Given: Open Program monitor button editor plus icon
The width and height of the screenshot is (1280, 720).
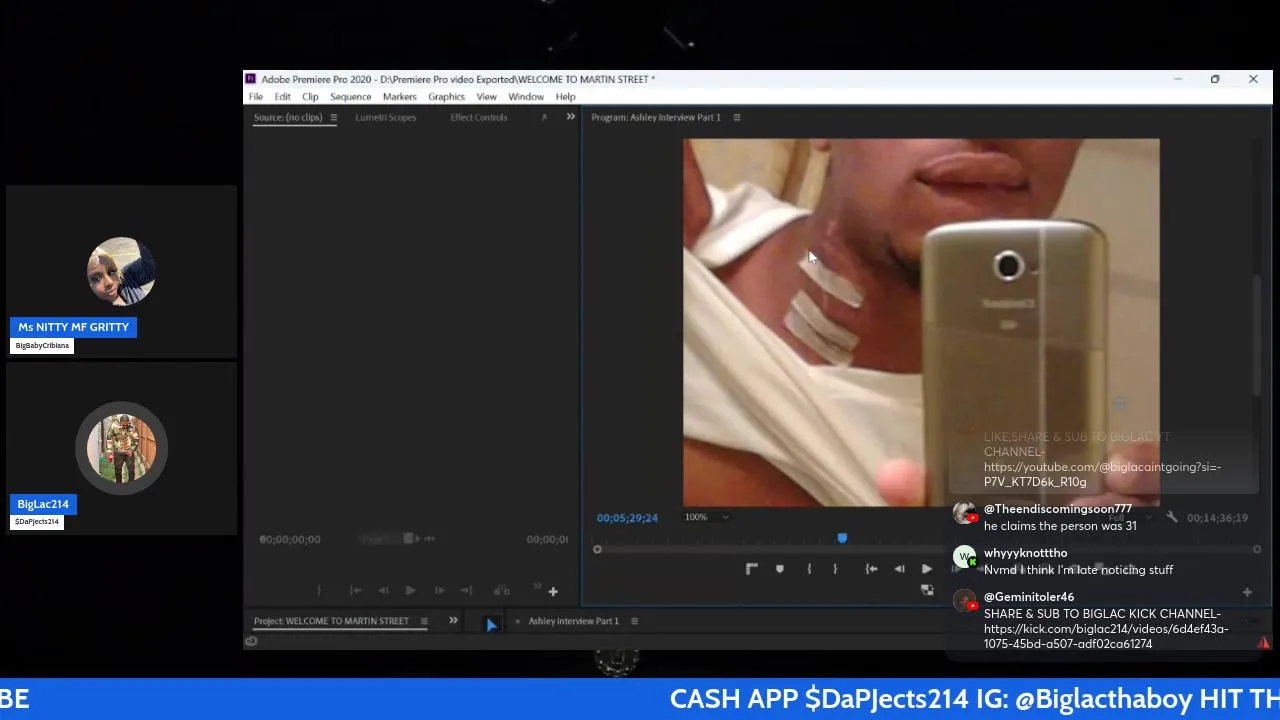Looking at the screenshot, I should 1247,592.
